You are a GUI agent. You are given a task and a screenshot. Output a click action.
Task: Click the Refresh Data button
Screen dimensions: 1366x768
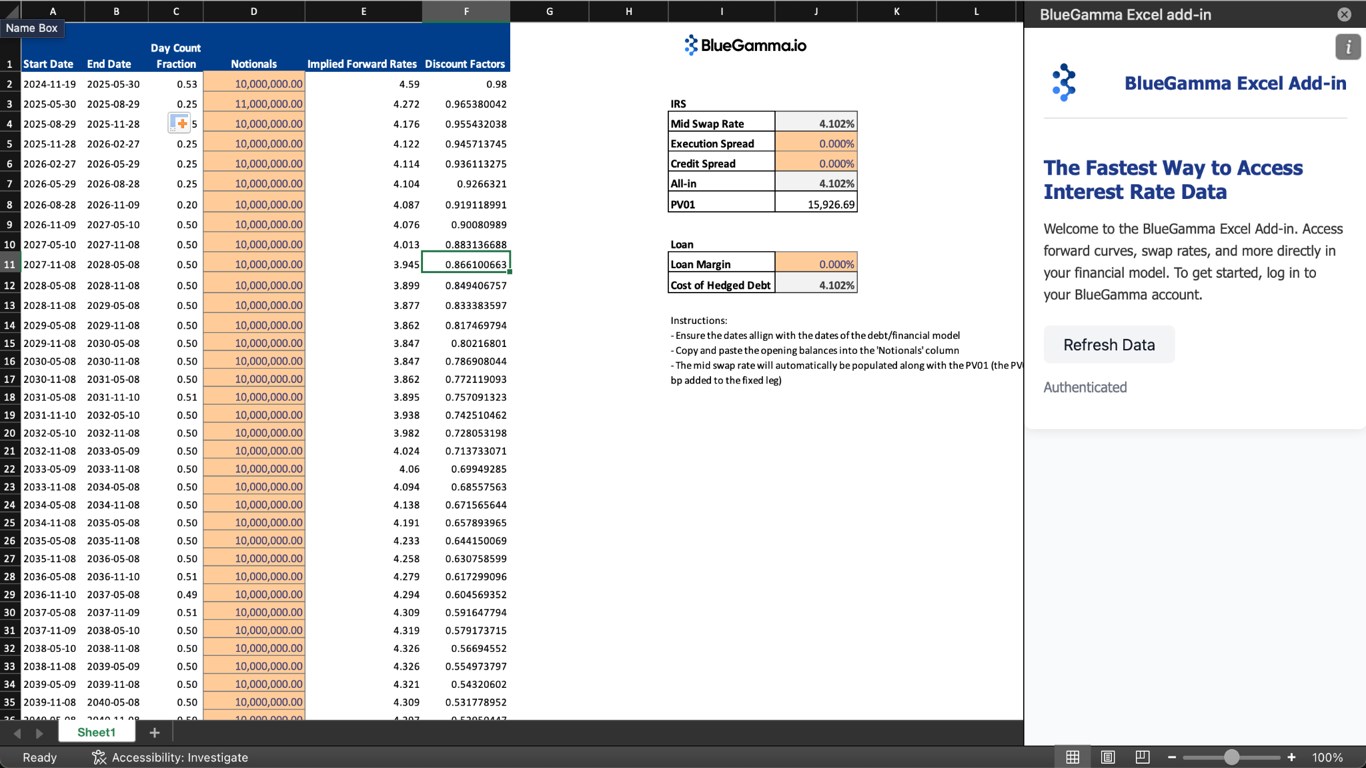(x=1109, y=345)
